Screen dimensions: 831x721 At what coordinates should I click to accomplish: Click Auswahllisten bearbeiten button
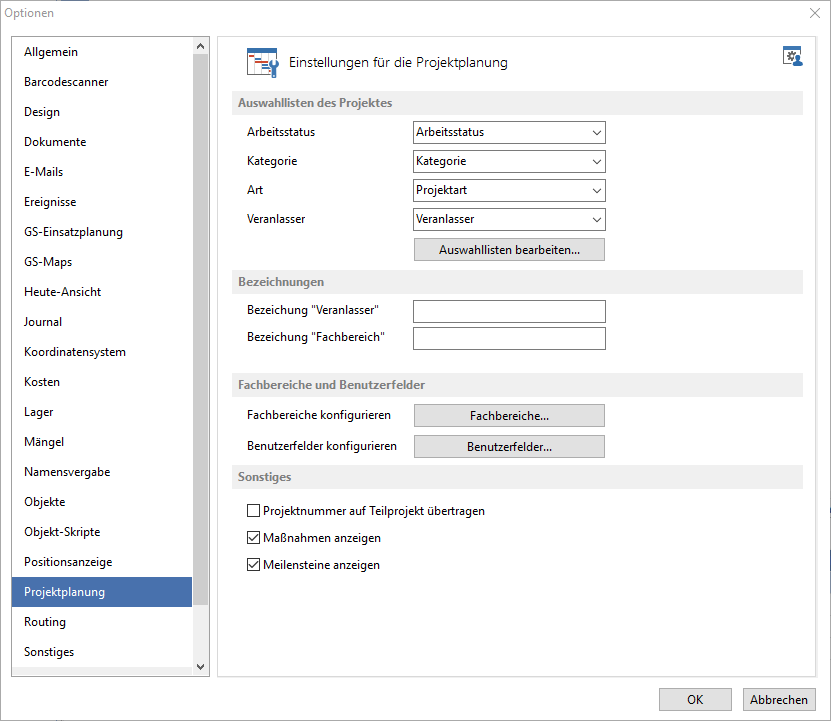(509, 250)
